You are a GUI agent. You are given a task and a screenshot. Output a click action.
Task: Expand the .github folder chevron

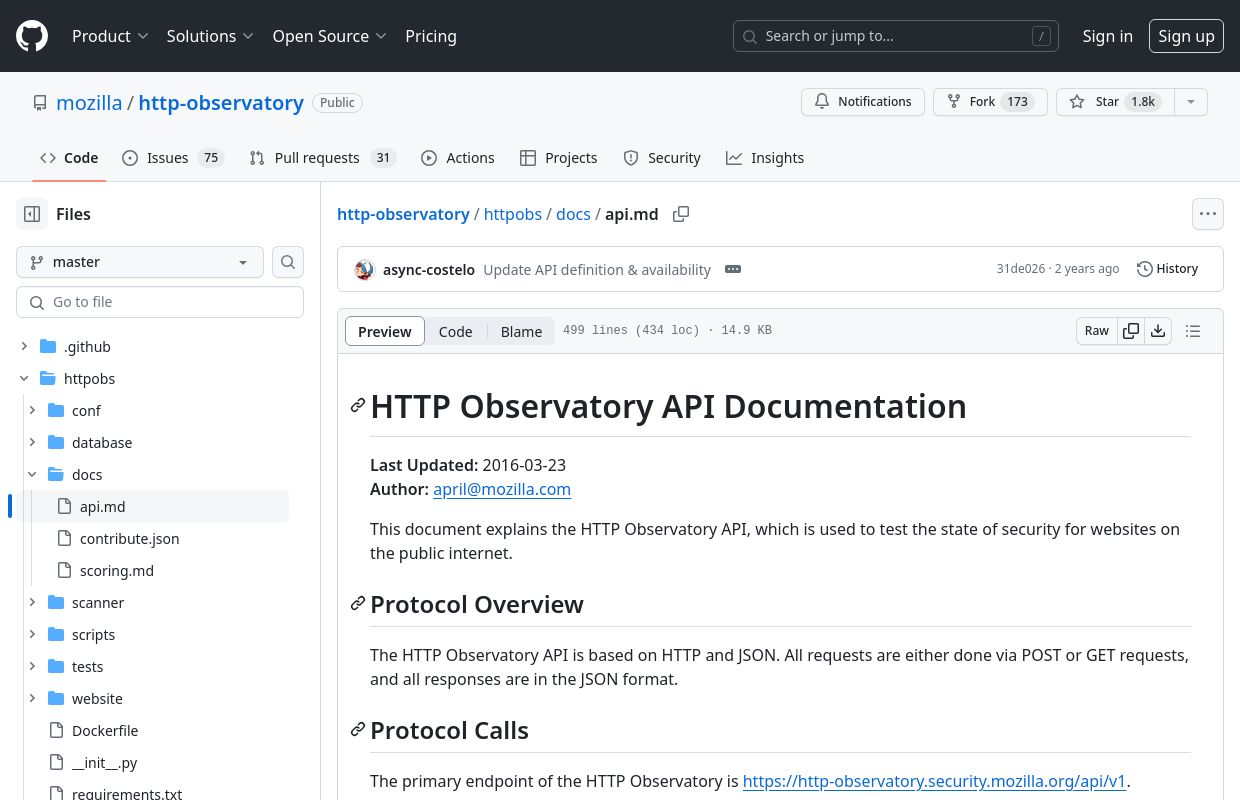click(x=24, y=347)
